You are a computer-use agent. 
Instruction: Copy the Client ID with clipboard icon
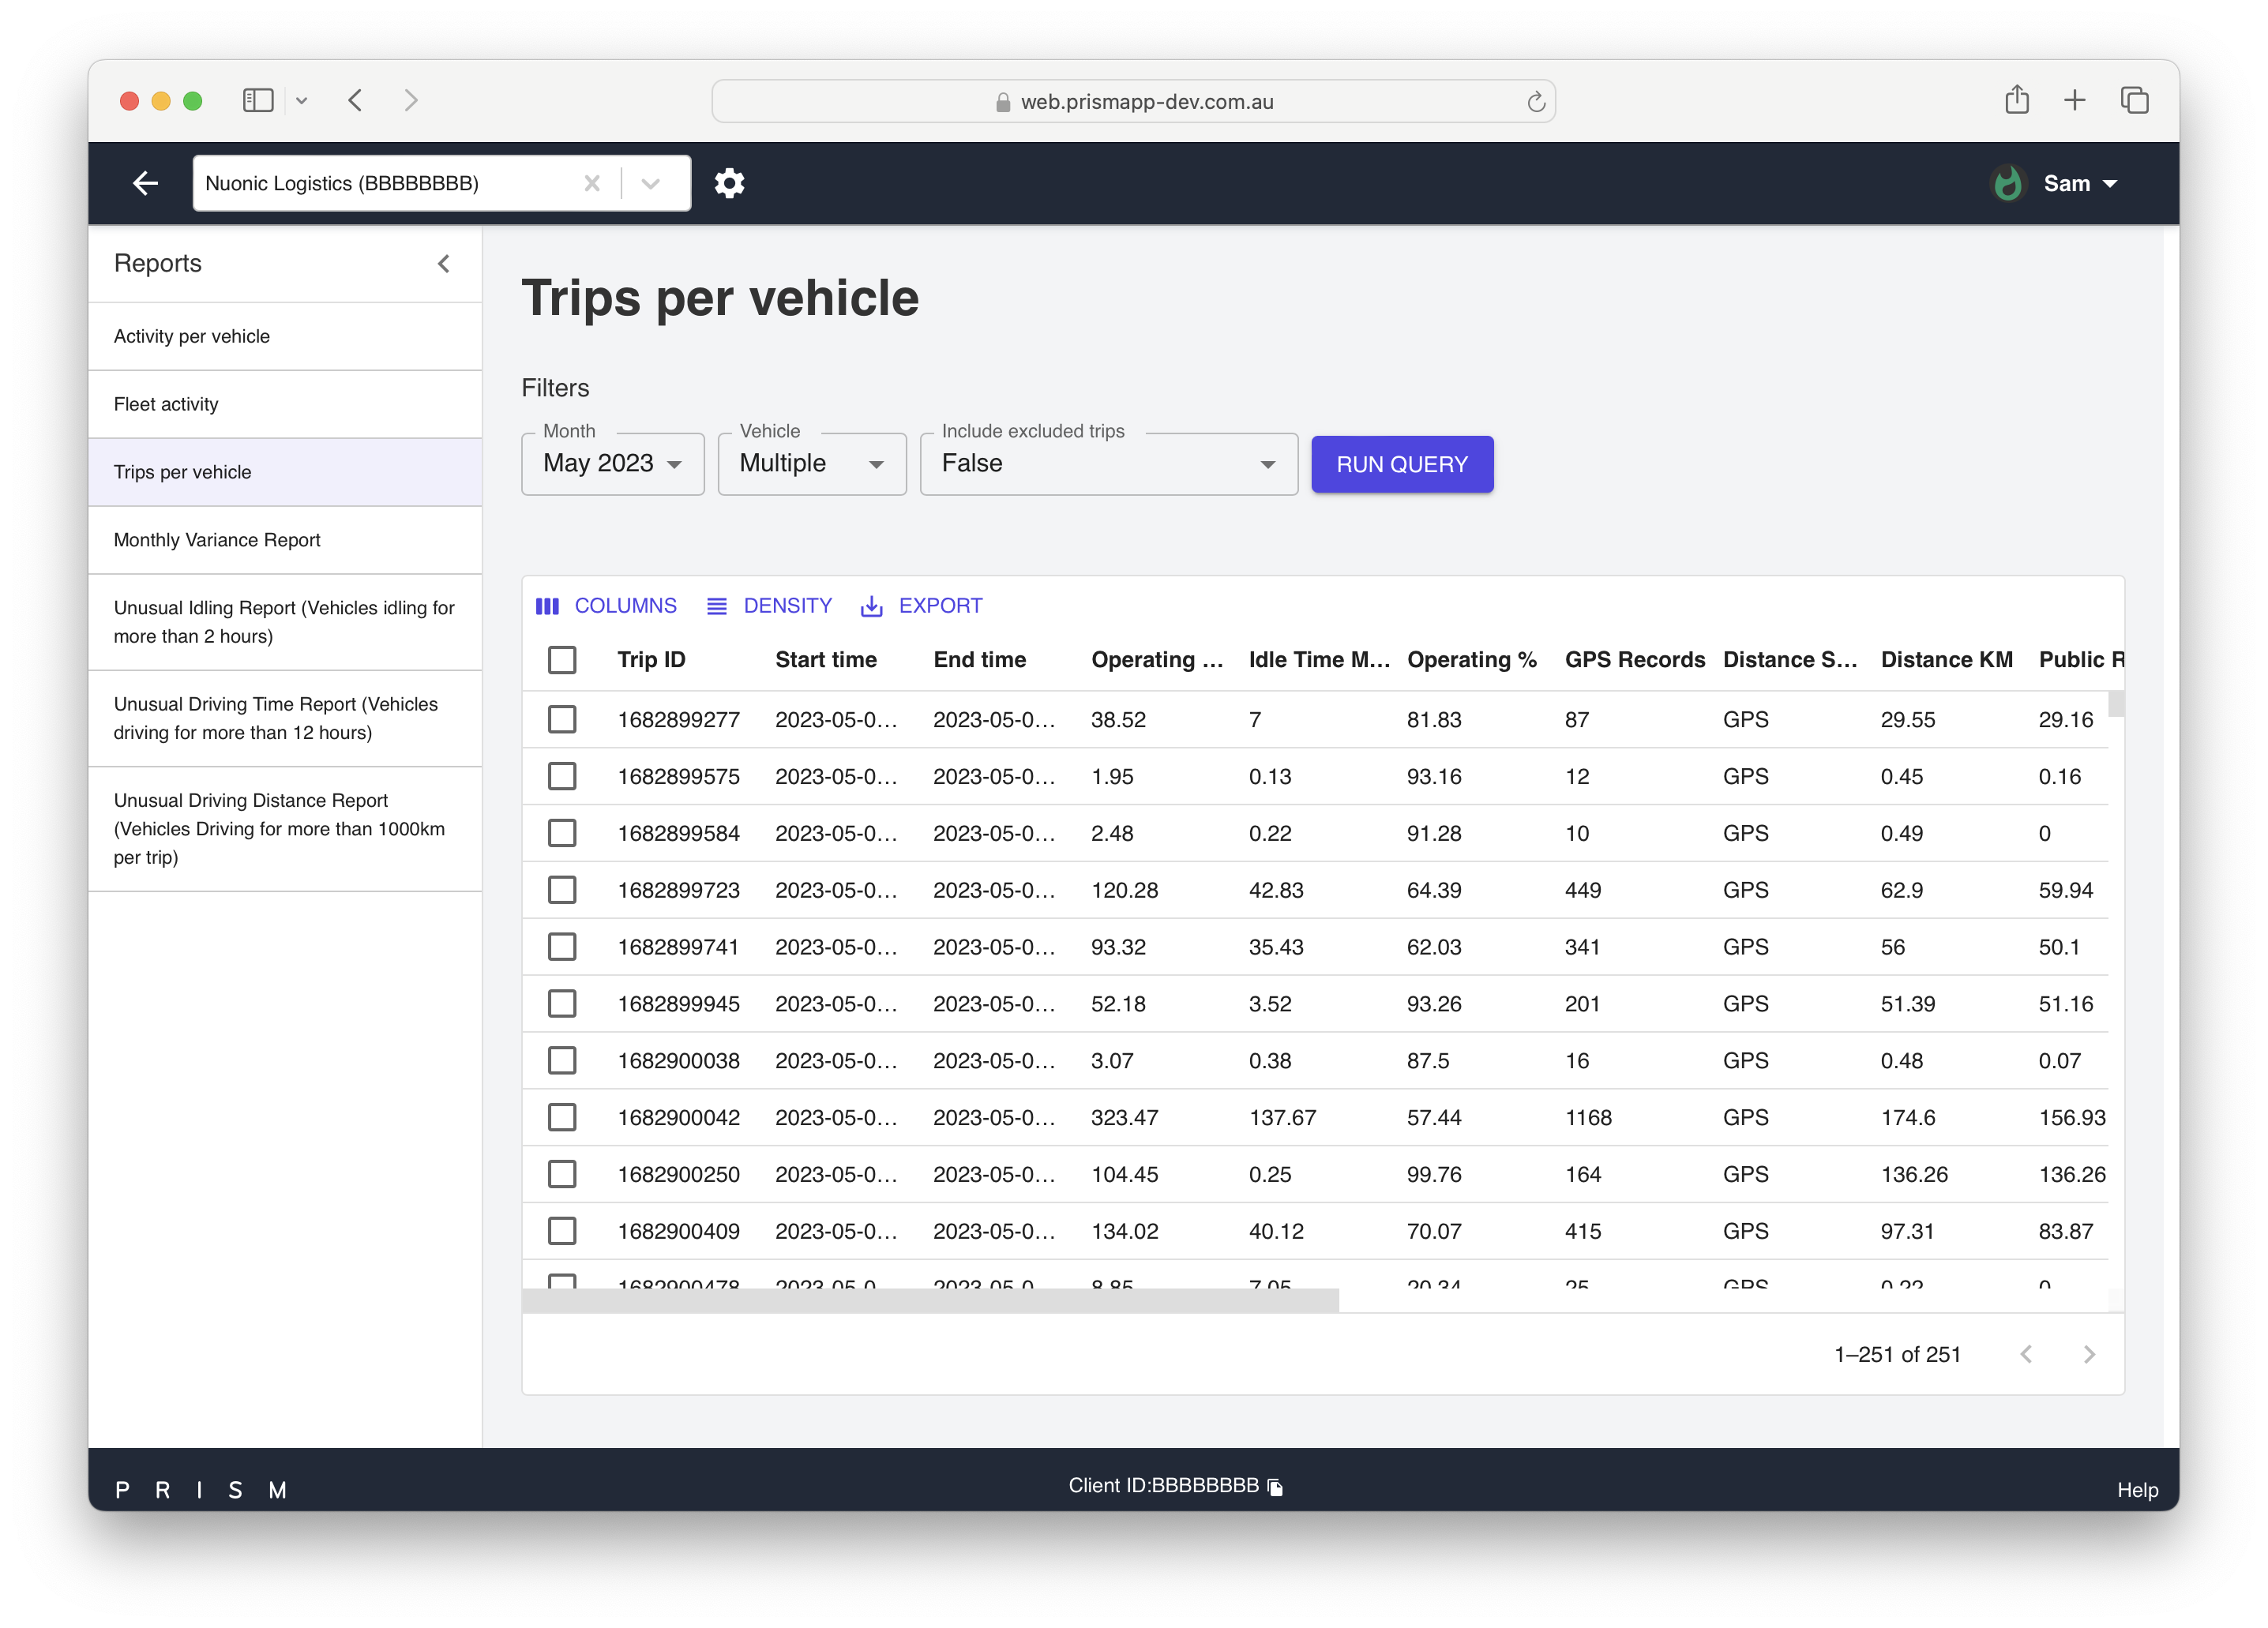(1275, 1487)
